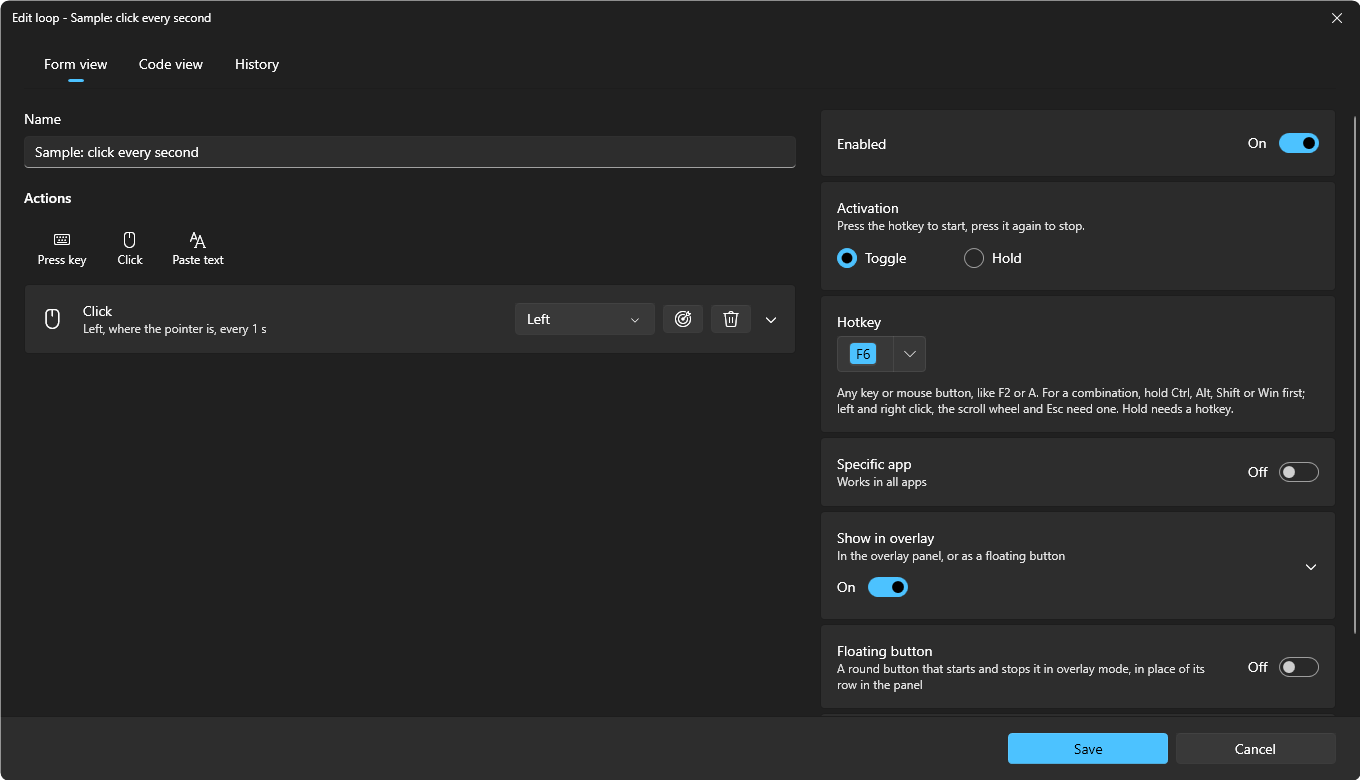Save the loop changes
This screenshot has width=1360, height=780.
coord(1088,749)
